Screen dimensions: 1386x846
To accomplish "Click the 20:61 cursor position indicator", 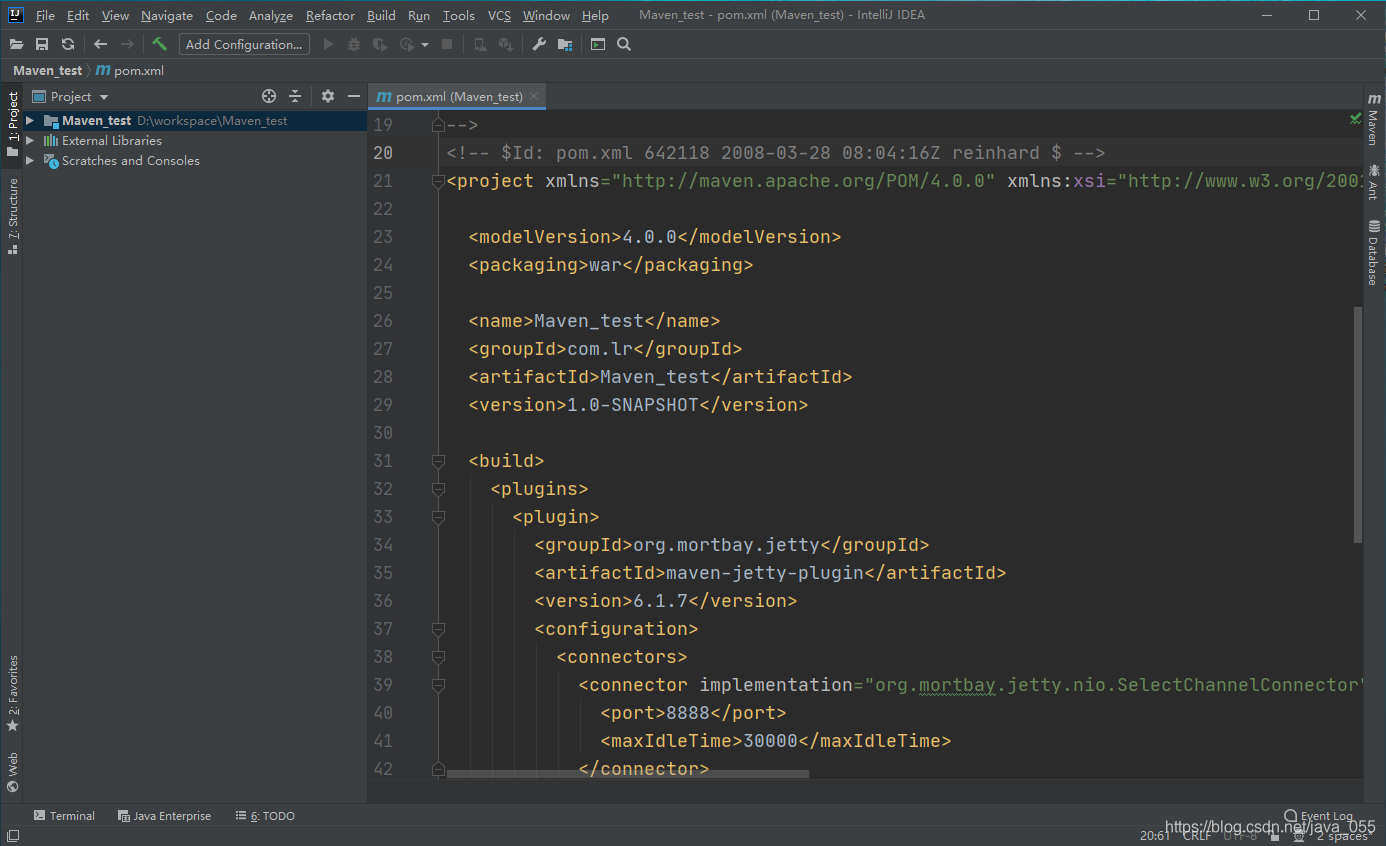I will 1154,835.
